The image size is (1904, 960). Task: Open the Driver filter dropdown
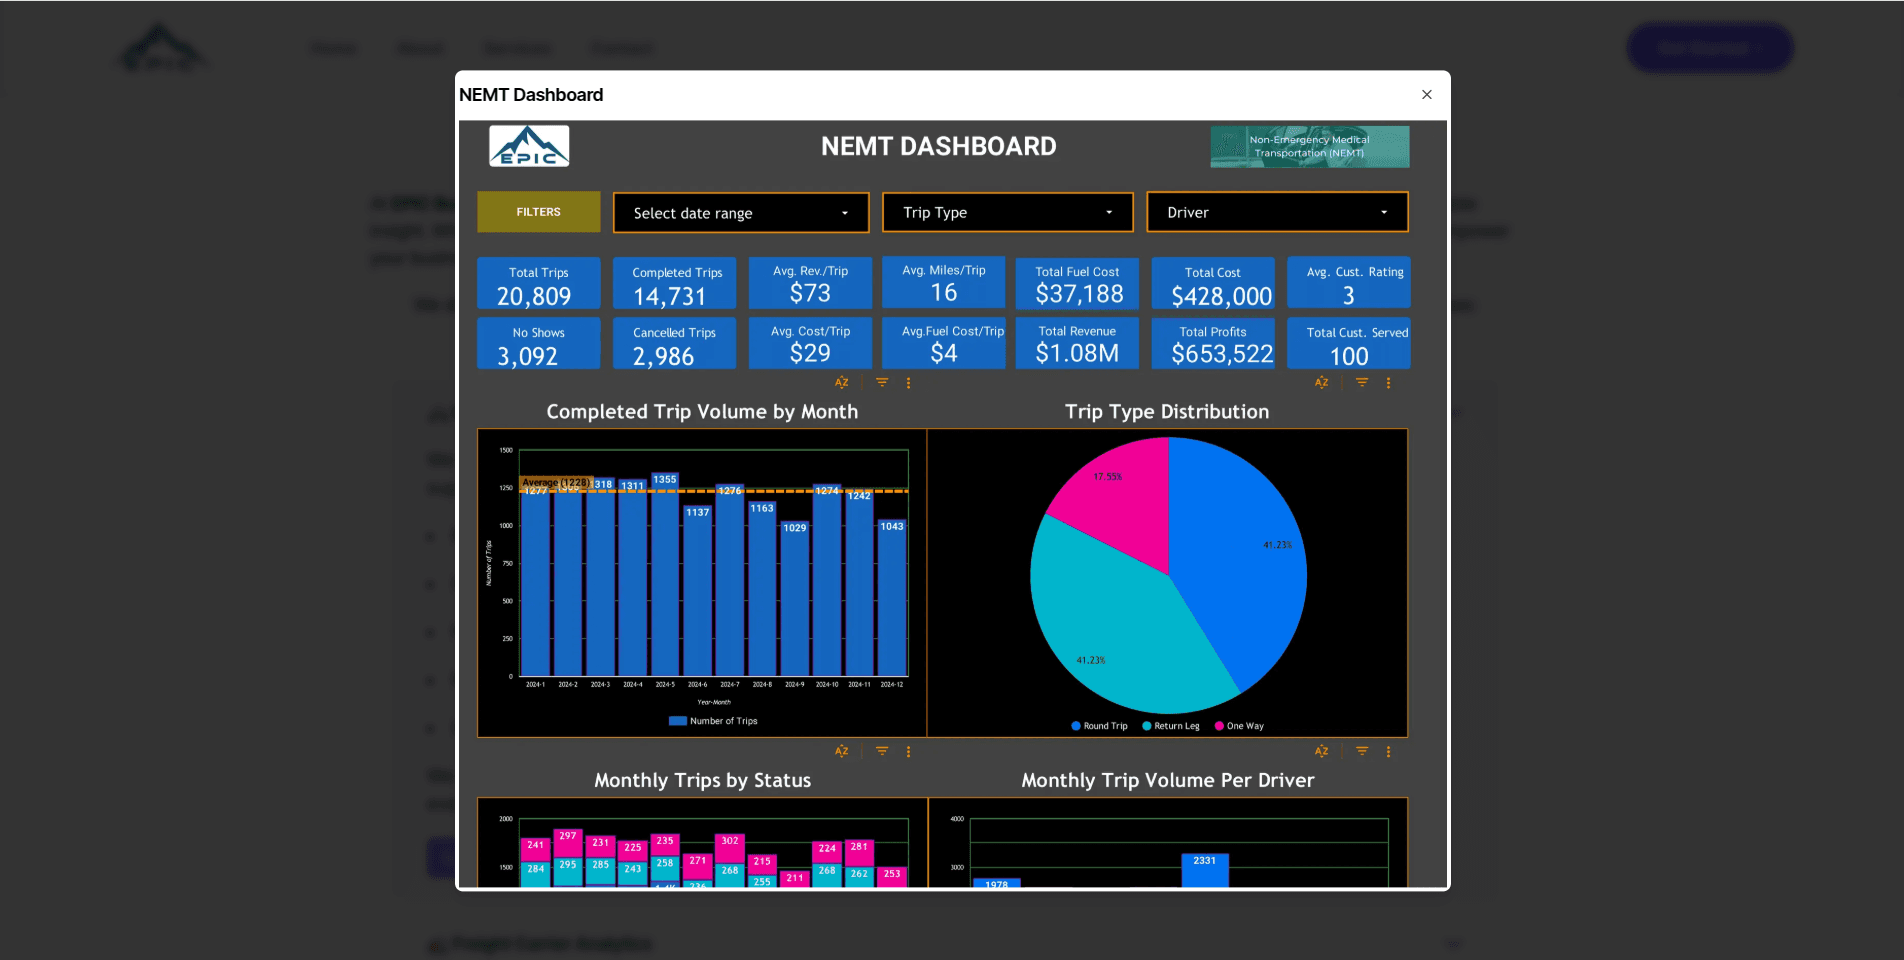(1277, 212)
